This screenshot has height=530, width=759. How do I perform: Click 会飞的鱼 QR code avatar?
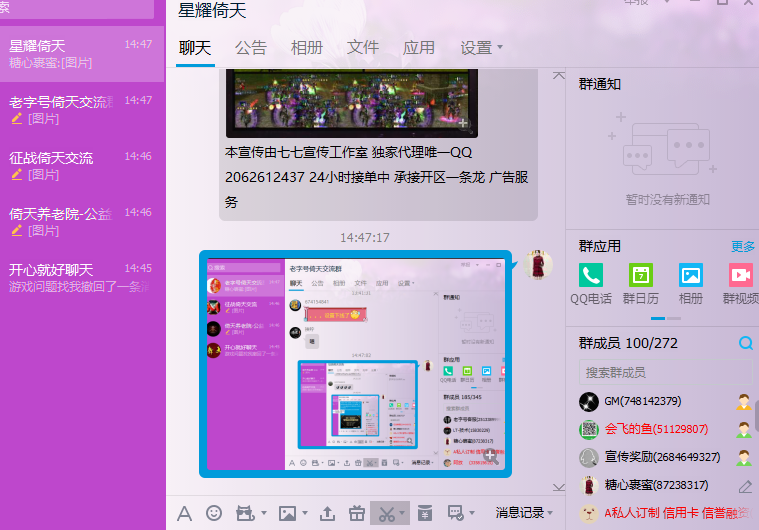(589, 429)
